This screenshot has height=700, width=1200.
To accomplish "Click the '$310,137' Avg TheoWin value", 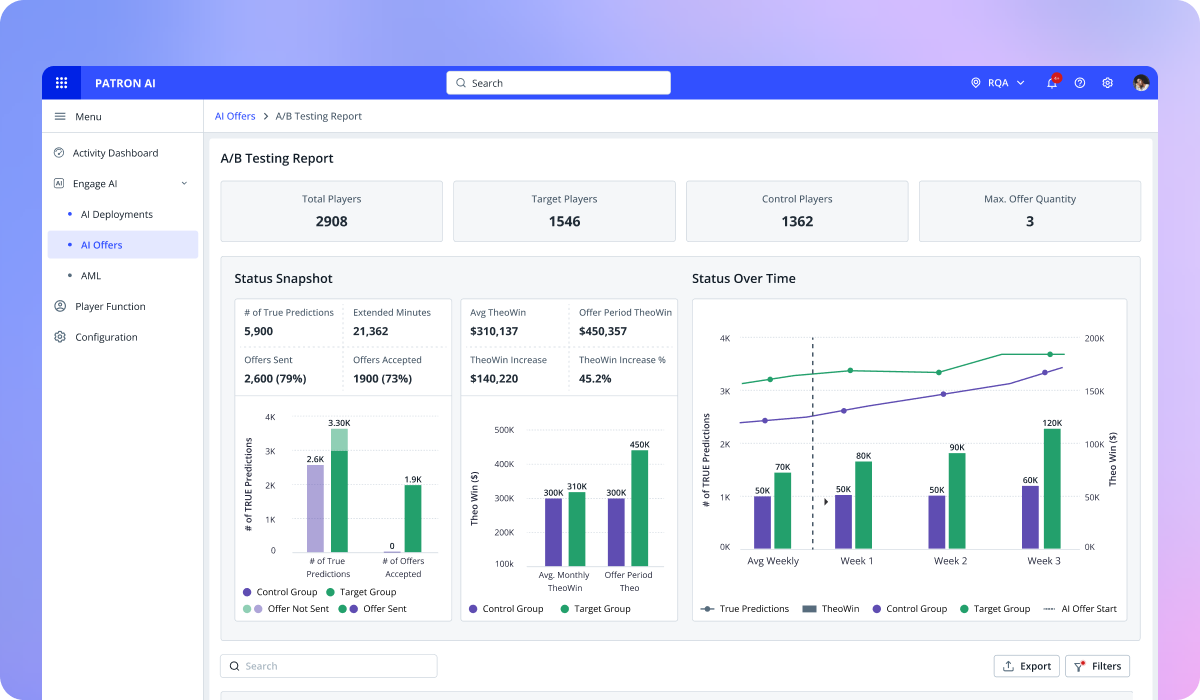I will (x=494, y=331).
